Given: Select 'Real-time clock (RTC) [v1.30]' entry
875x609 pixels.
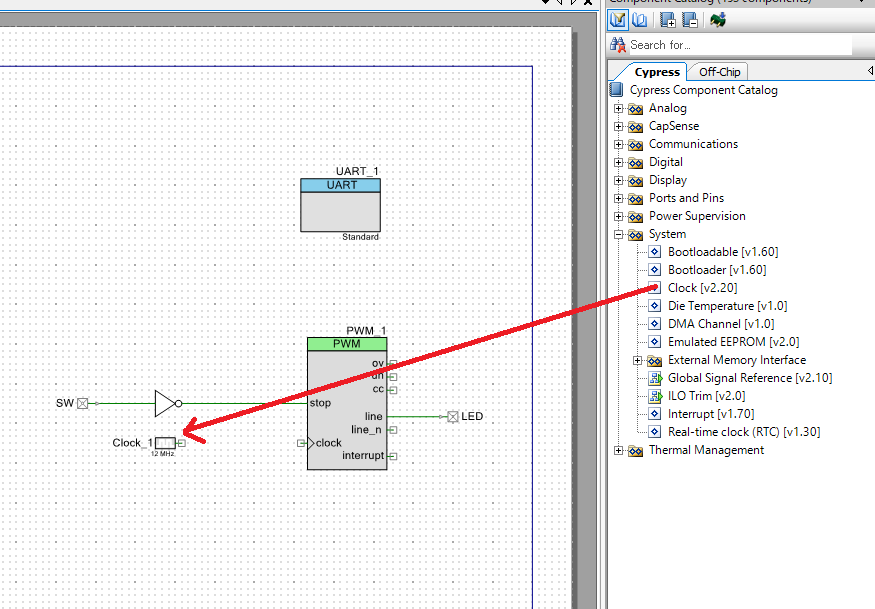Looking at the screenshot, I should click(x=743, y=431).
